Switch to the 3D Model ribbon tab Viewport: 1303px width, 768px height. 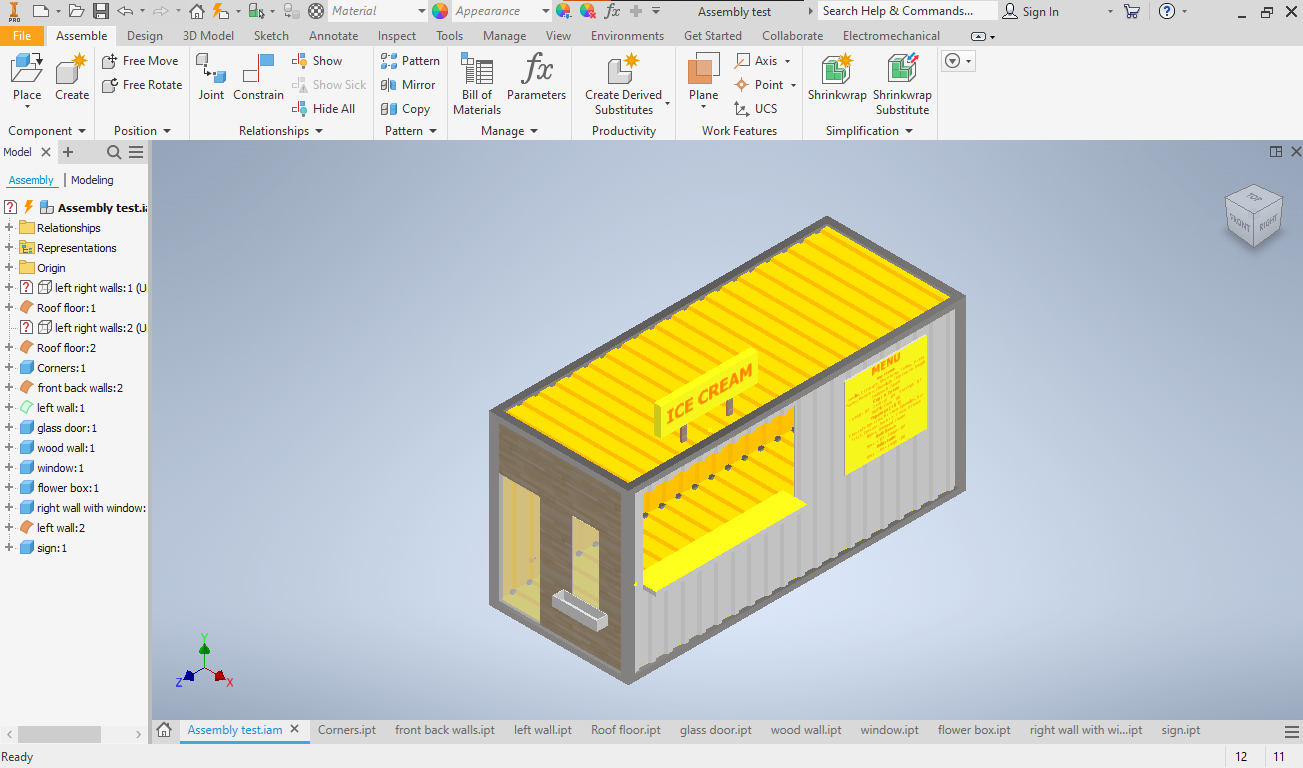click(x=208, y=36)
